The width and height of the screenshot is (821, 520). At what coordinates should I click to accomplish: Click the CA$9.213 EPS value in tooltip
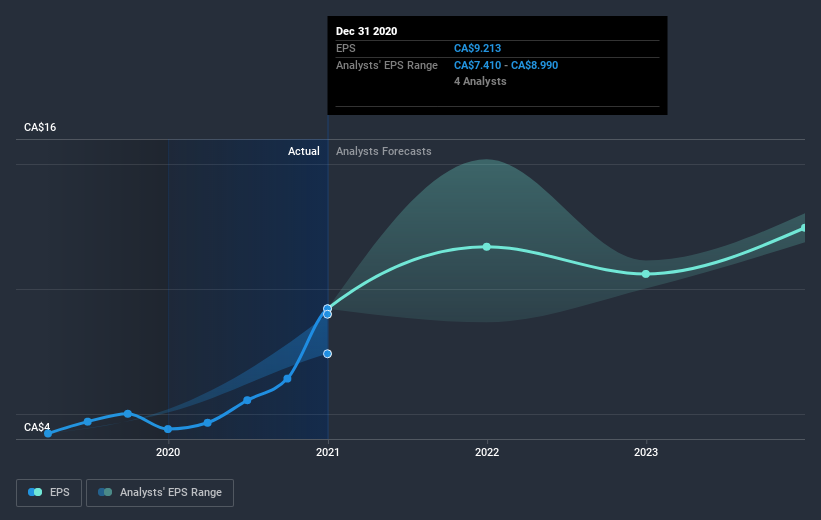pyautogui.click(x=478, y=48)
